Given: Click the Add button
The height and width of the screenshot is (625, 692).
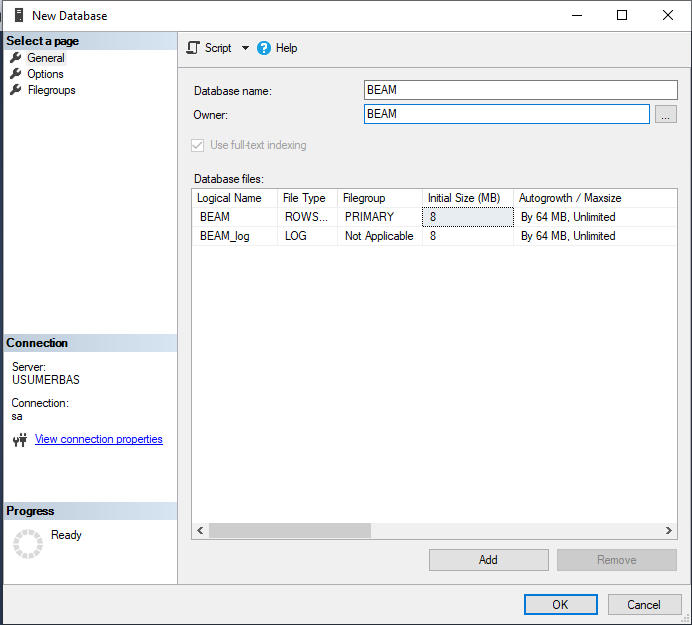Looking at the screenshot, I should point(488,560).
